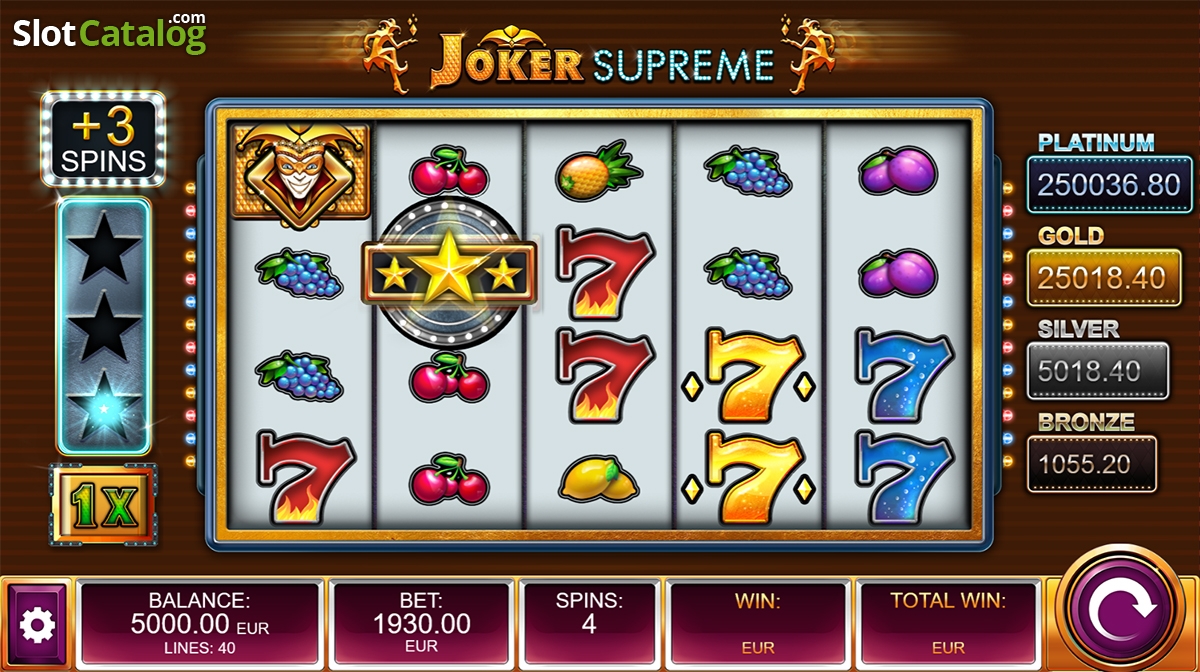
Task: Open the settings gear menu
Action: (x=38, y=625)
